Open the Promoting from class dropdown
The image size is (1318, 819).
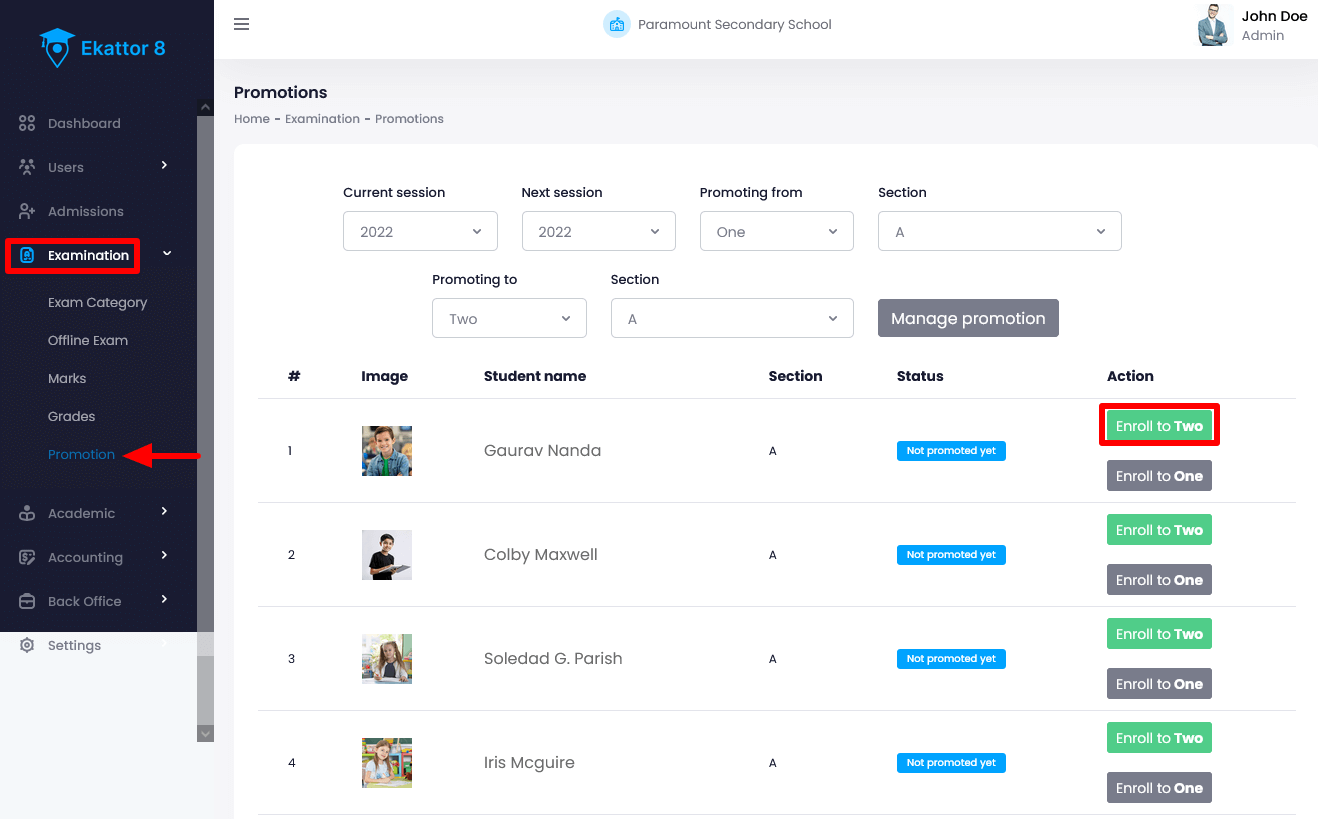pyautogui.click(x=776, y=232)
